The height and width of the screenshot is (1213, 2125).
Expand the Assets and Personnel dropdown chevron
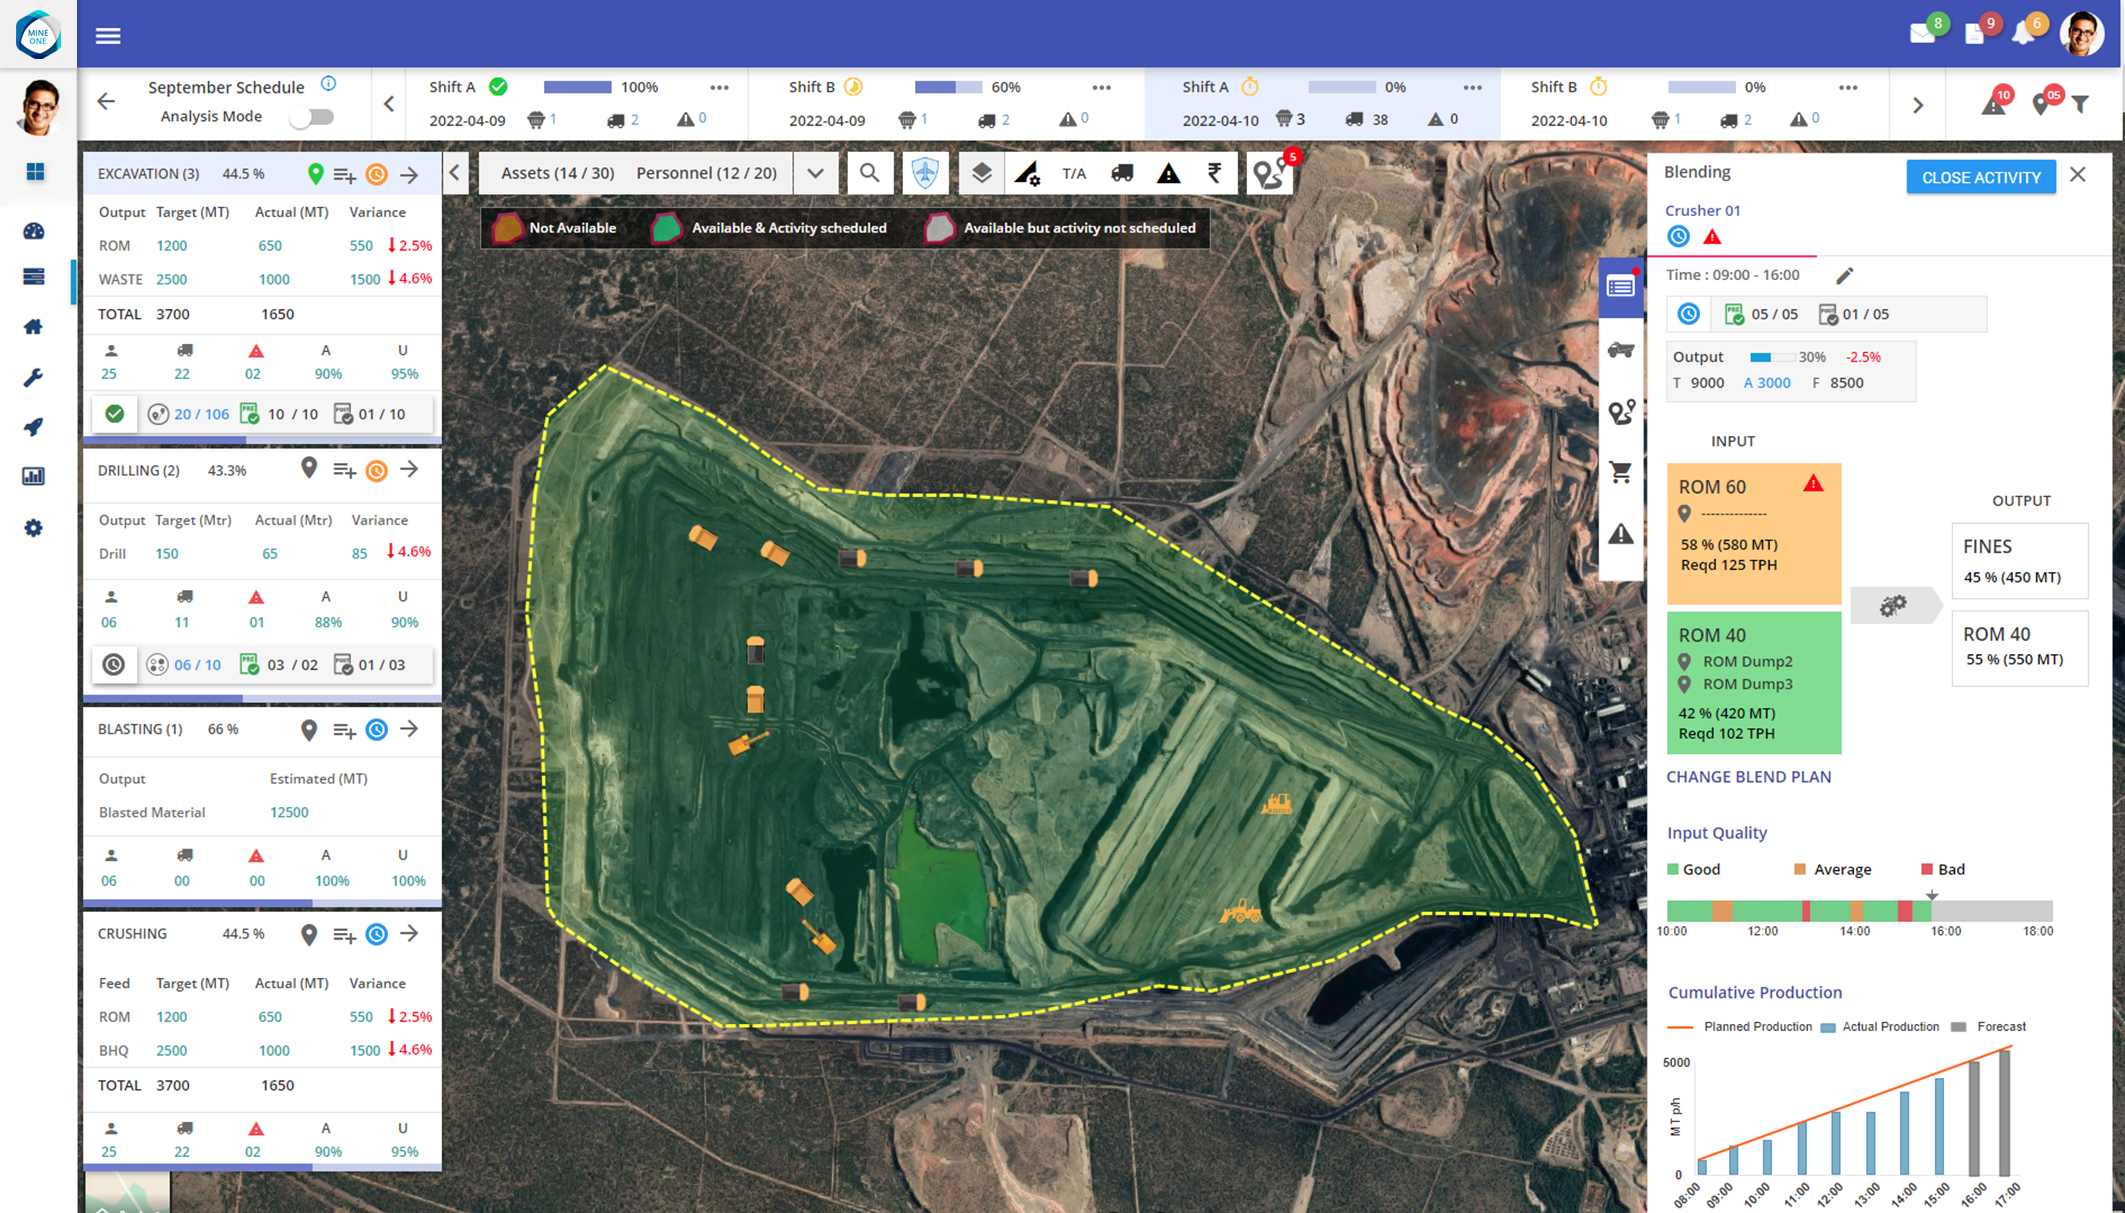tap(815, 173)
